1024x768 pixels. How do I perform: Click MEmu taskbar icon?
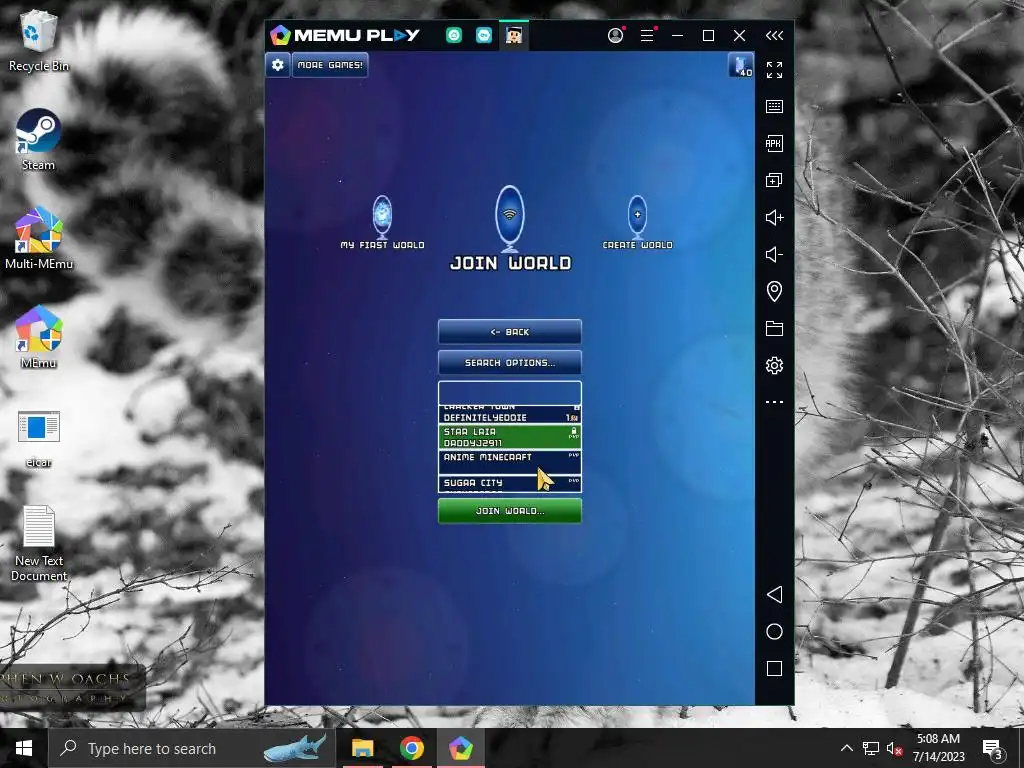461,748
